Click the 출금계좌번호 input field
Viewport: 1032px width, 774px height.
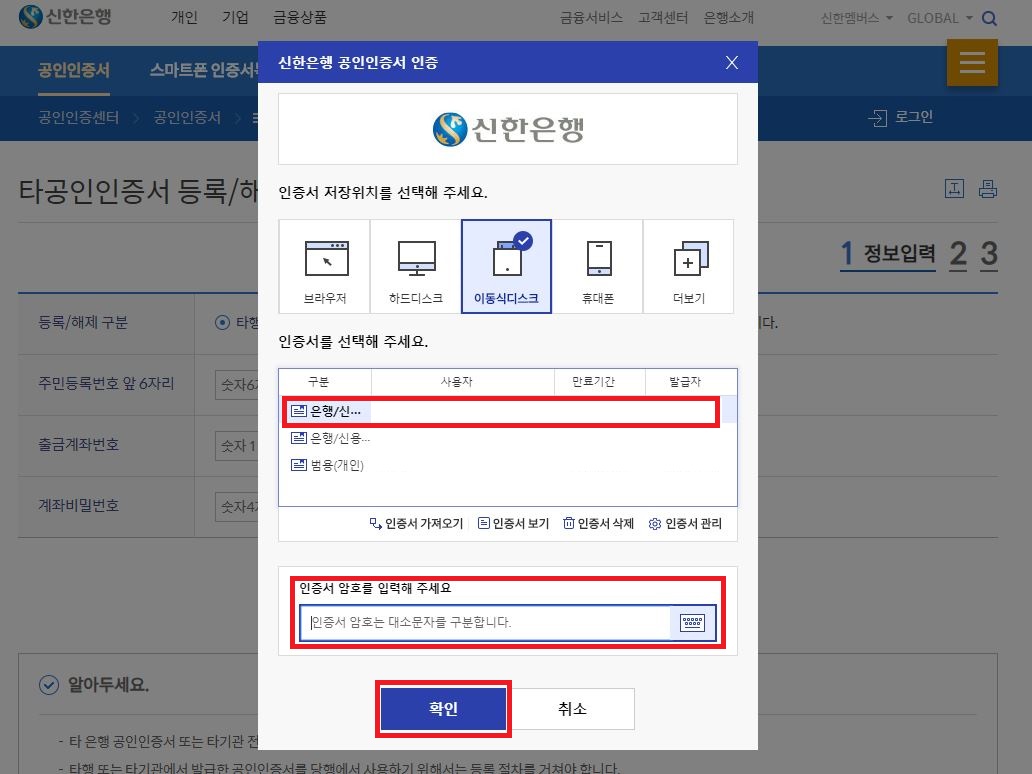(237, 446)
